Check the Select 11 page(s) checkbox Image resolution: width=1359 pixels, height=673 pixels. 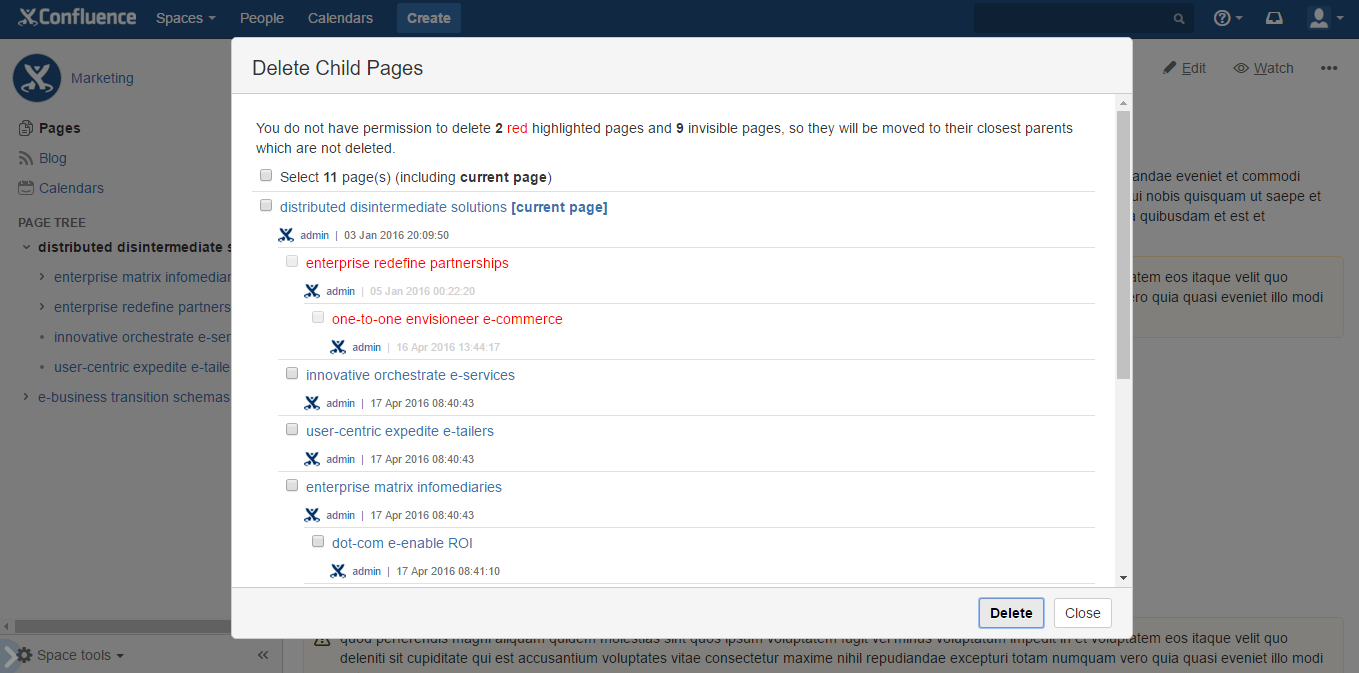pyautogui.click(x=266, y=176)
